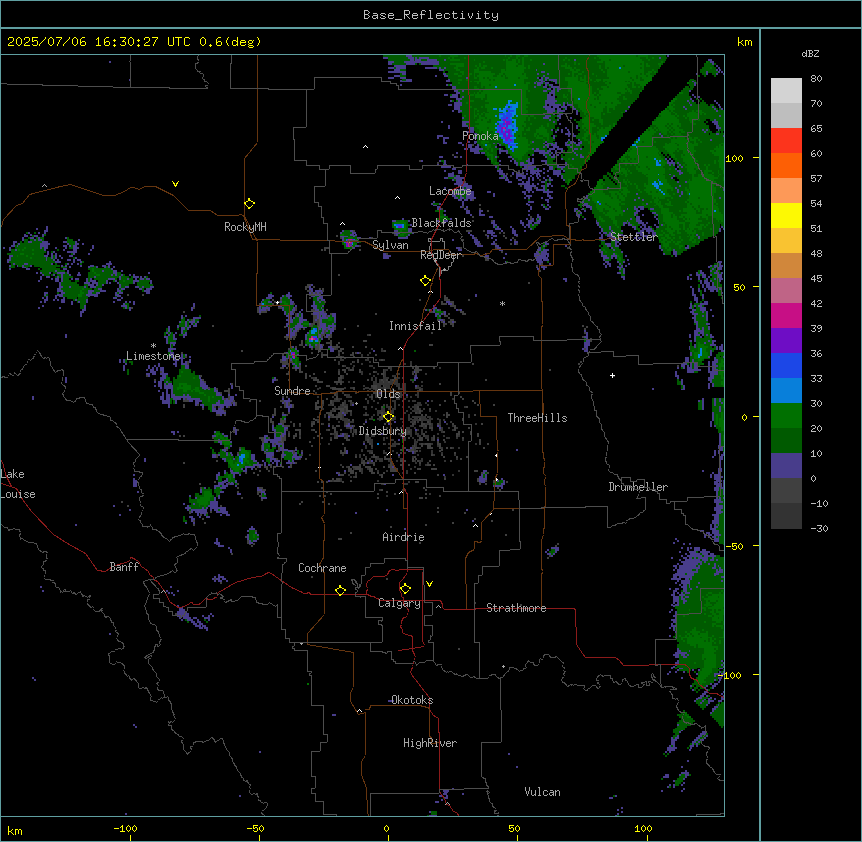Click the Calgary city label
Viewport: 862px width, 842px height.
[x=399, y=603]
